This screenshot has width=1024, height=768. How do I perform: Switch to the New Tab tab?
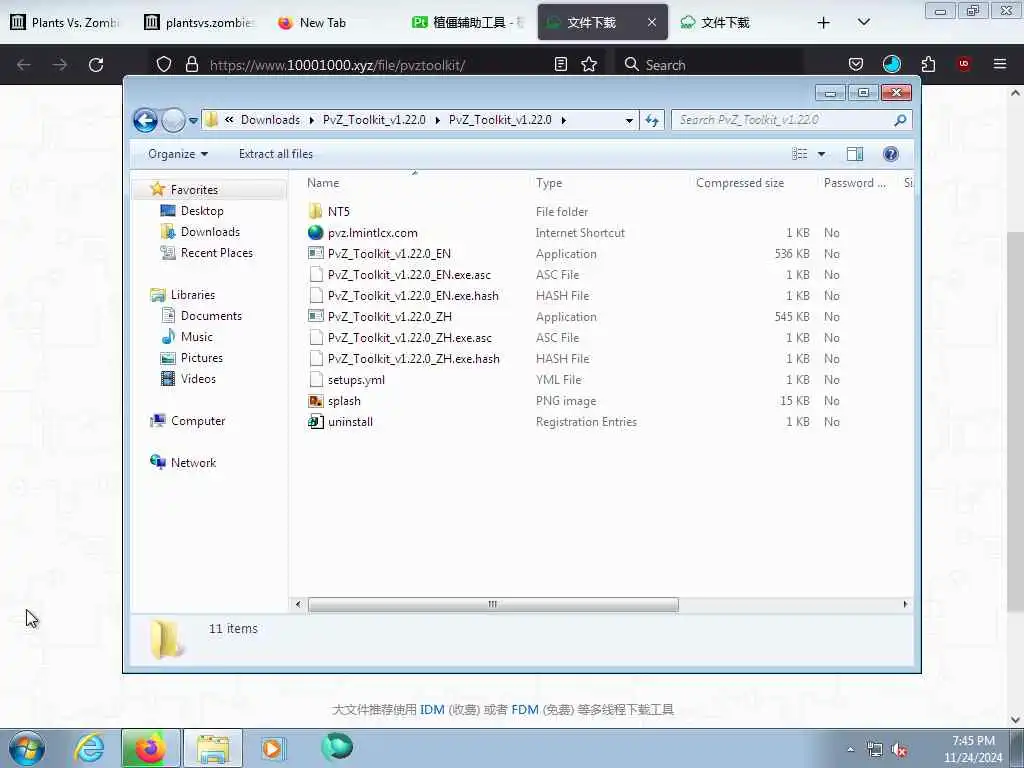click(312, 22)
